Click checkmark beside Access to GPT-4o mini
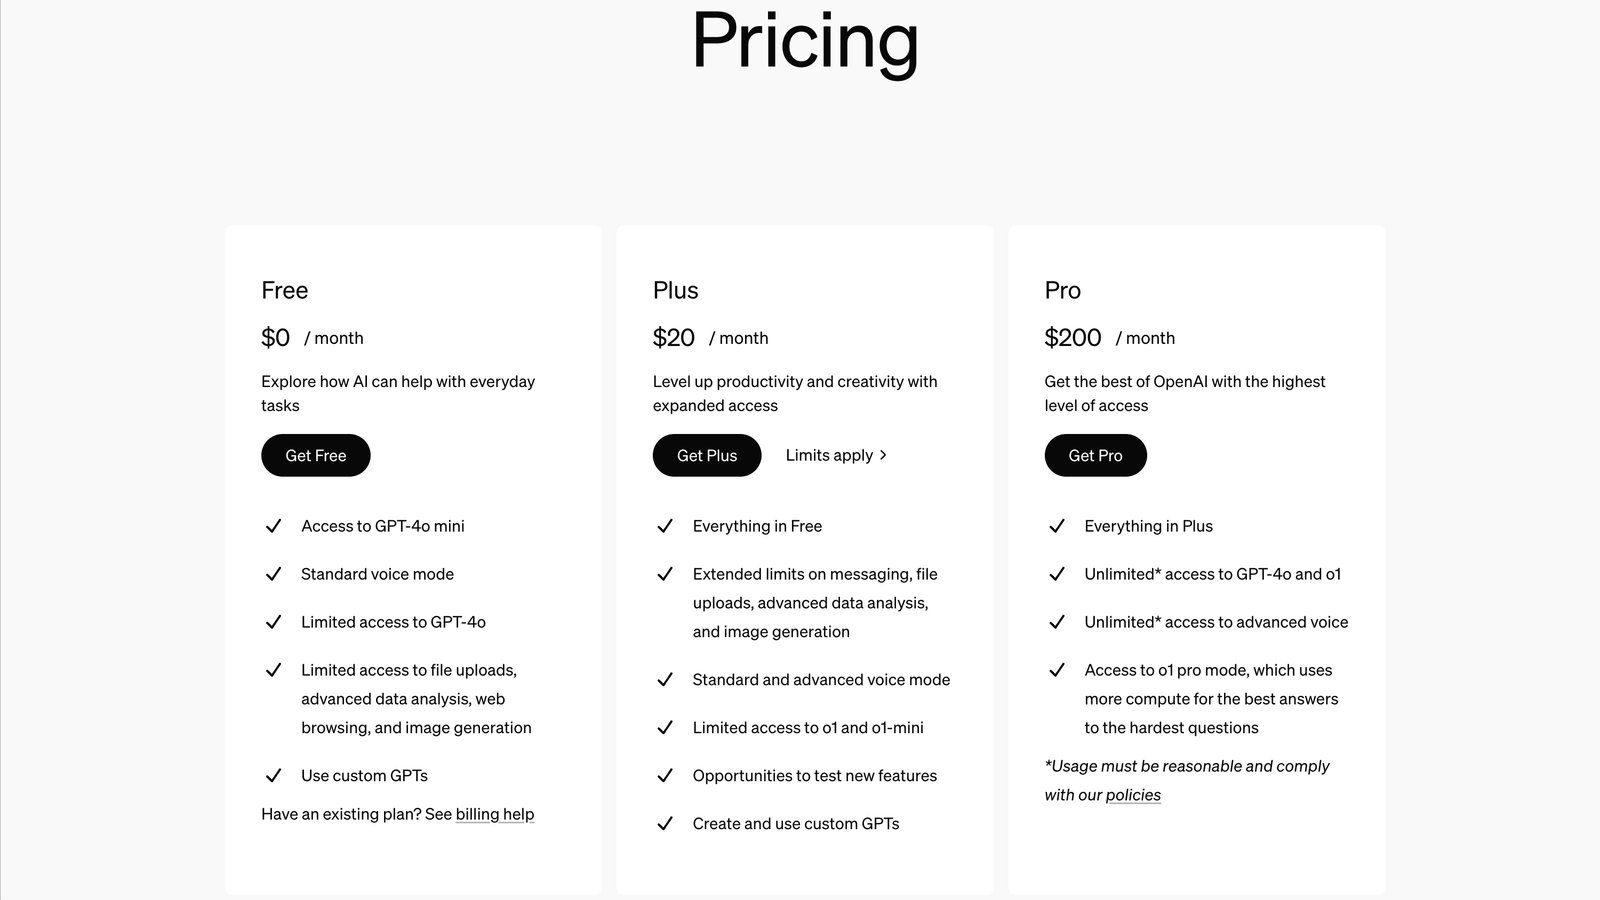The width and height of the screenshot is (1600, 900). coord(273,526)
